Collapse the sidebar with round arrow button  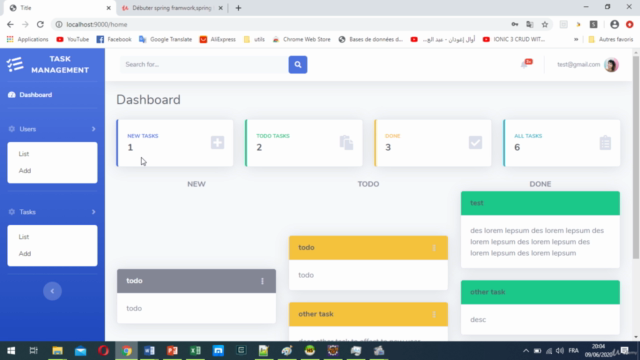52,291
